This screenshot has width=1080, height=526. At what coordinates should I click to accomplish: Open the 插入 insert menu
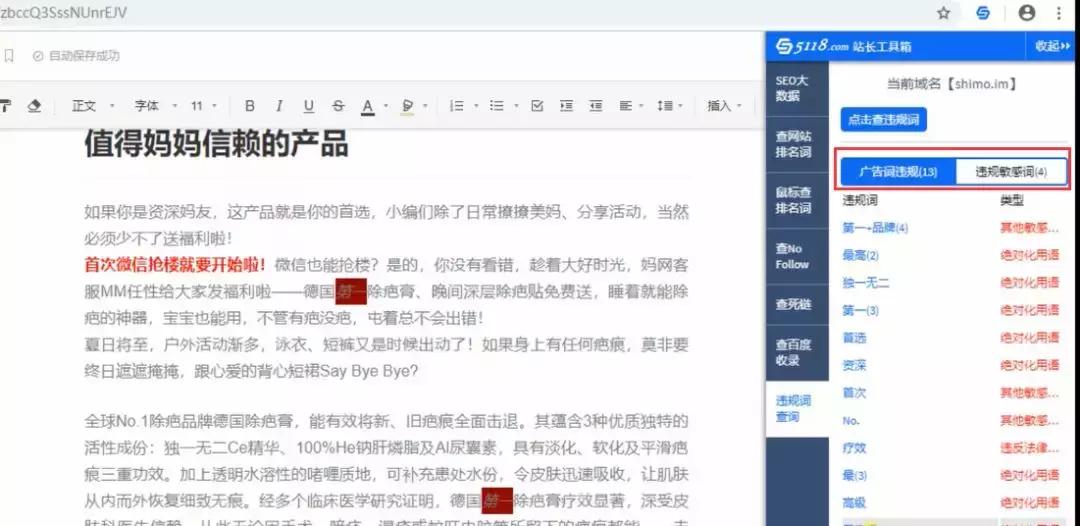(725, 106)
